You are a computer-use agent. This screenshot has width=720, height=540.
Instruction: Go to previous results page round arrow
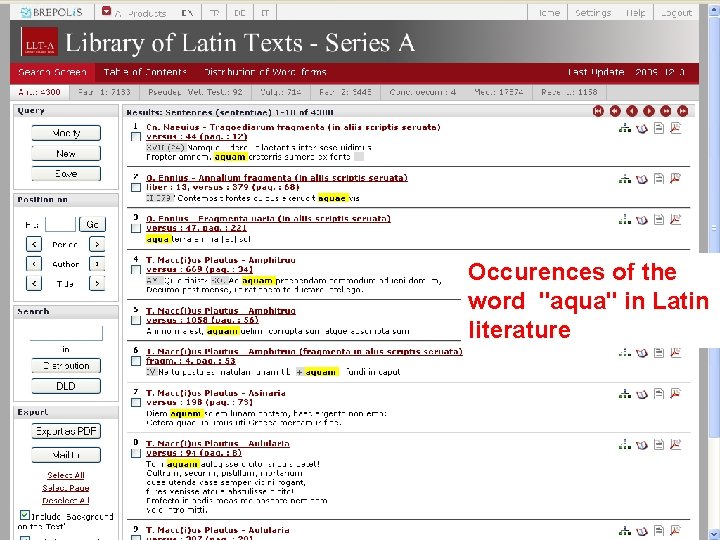(632, 111)
